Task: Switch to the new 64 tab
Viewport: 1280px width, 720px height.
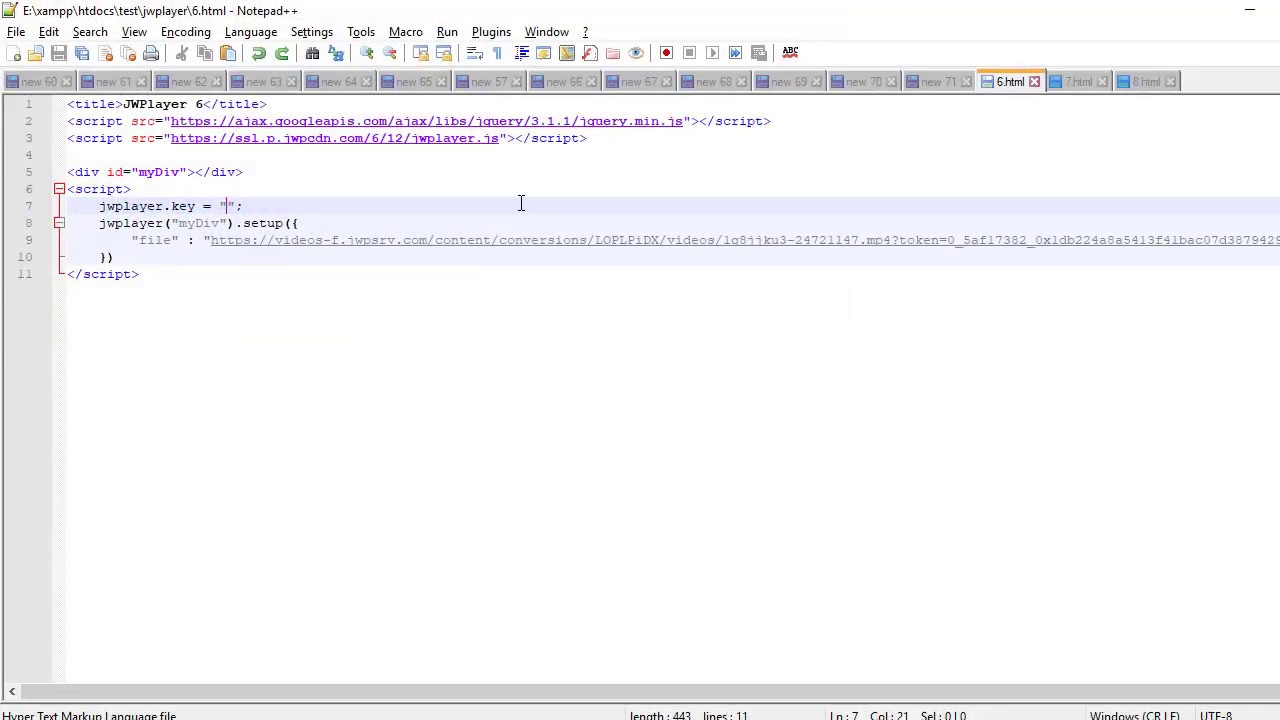Action: point(339,82)
